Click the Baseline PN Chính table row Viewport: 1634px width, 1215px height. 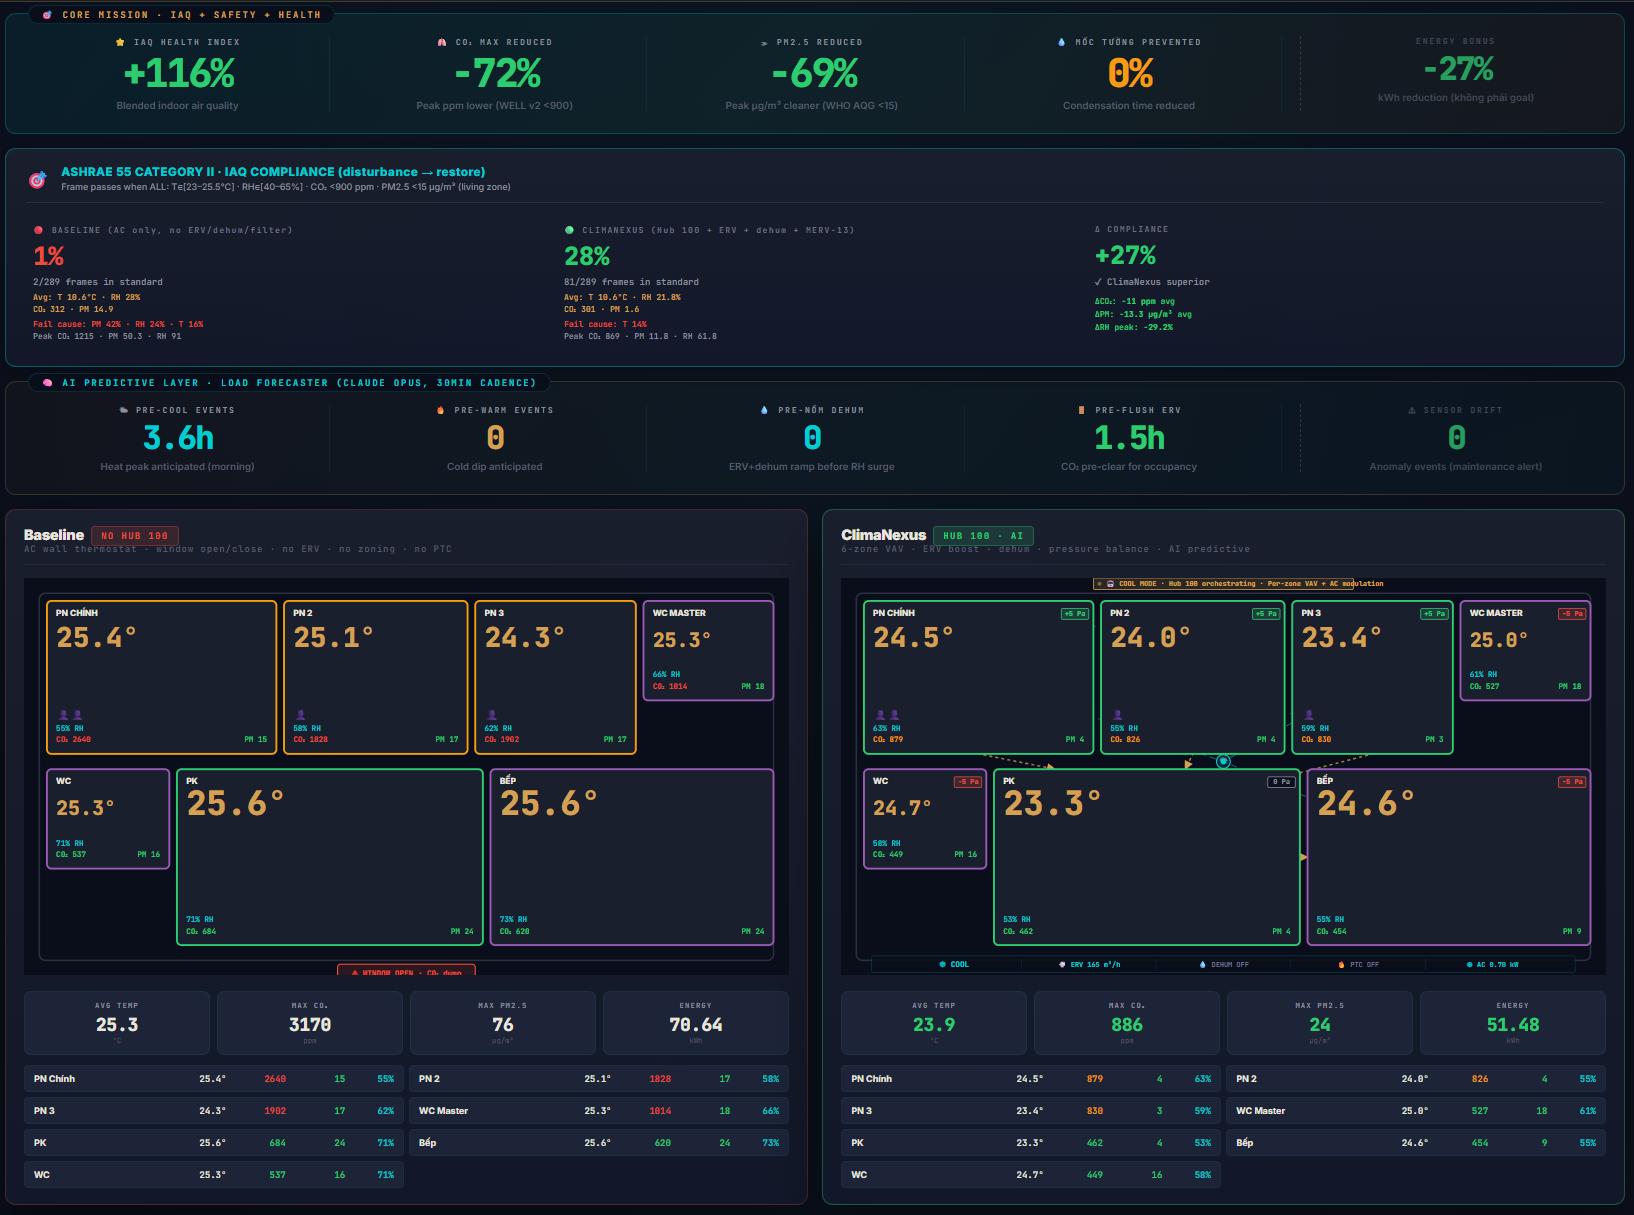(x=214, y=1079)
